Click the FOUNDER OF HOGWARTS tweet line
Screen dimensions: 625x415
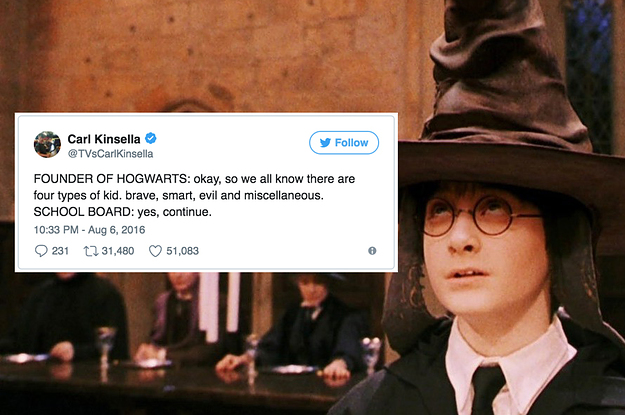[x=194, y=179]
